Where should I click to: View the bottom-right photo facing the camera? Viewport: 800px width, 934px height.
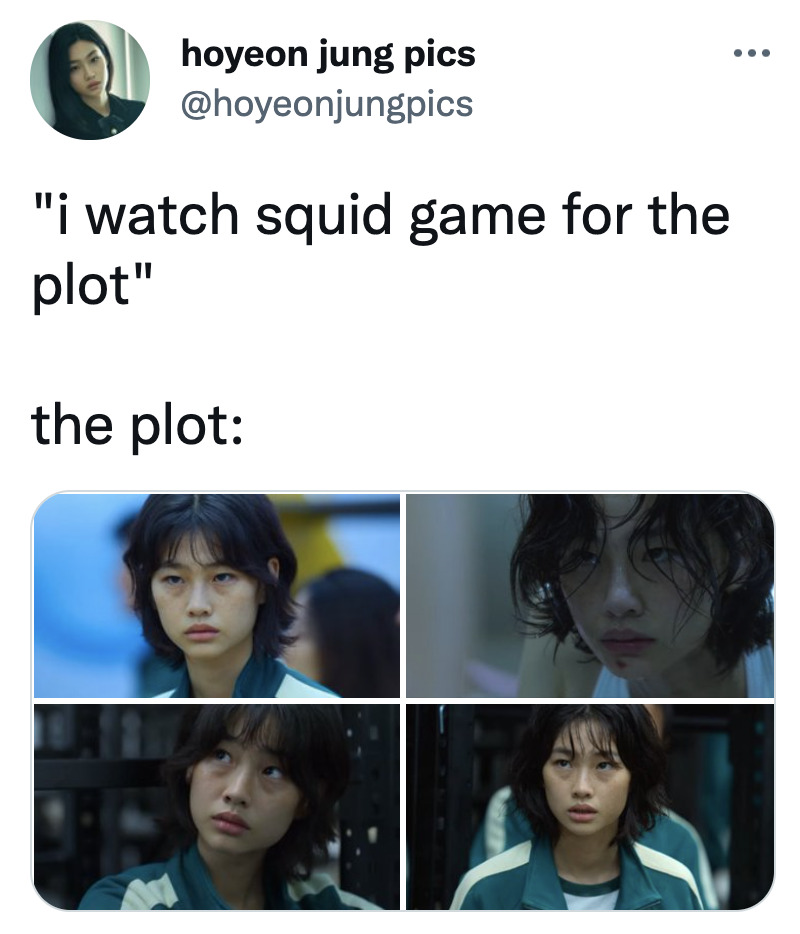[x=590, y=807]
